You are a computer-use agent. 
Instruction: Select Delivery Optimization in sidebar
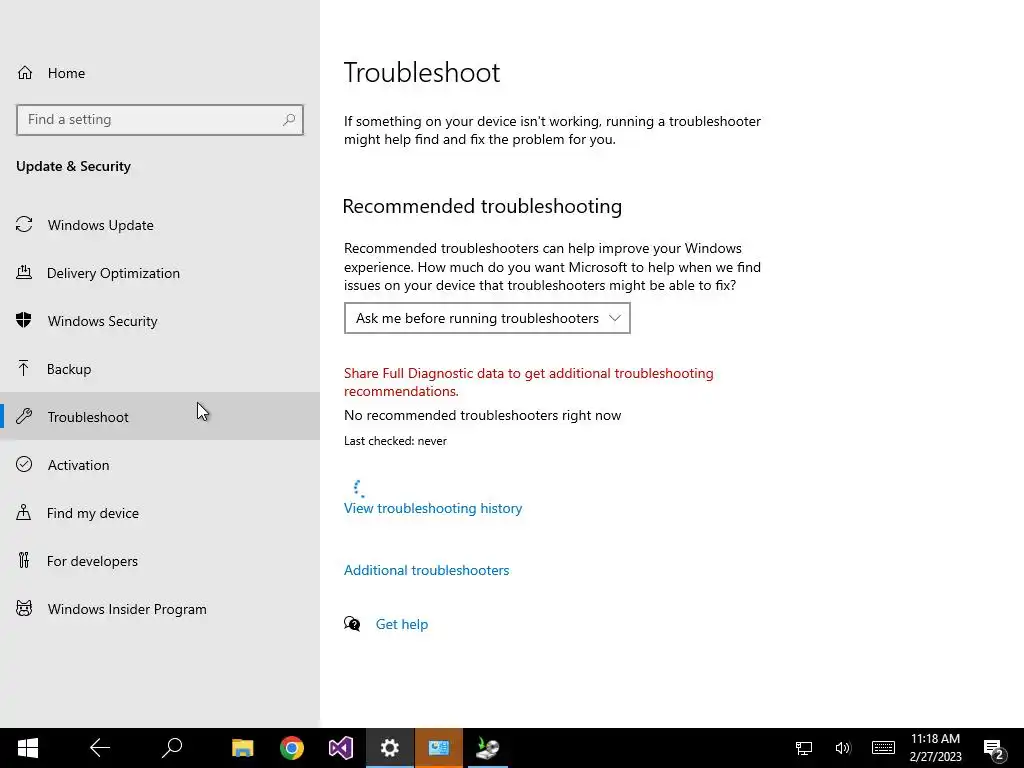(160, 273)
